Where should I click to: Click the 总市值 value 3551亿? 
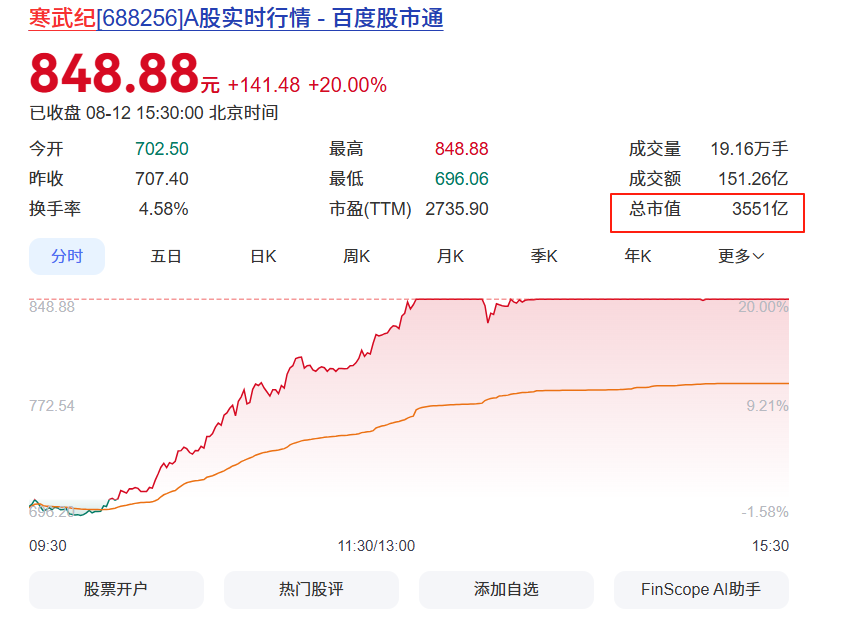(760, 208)
